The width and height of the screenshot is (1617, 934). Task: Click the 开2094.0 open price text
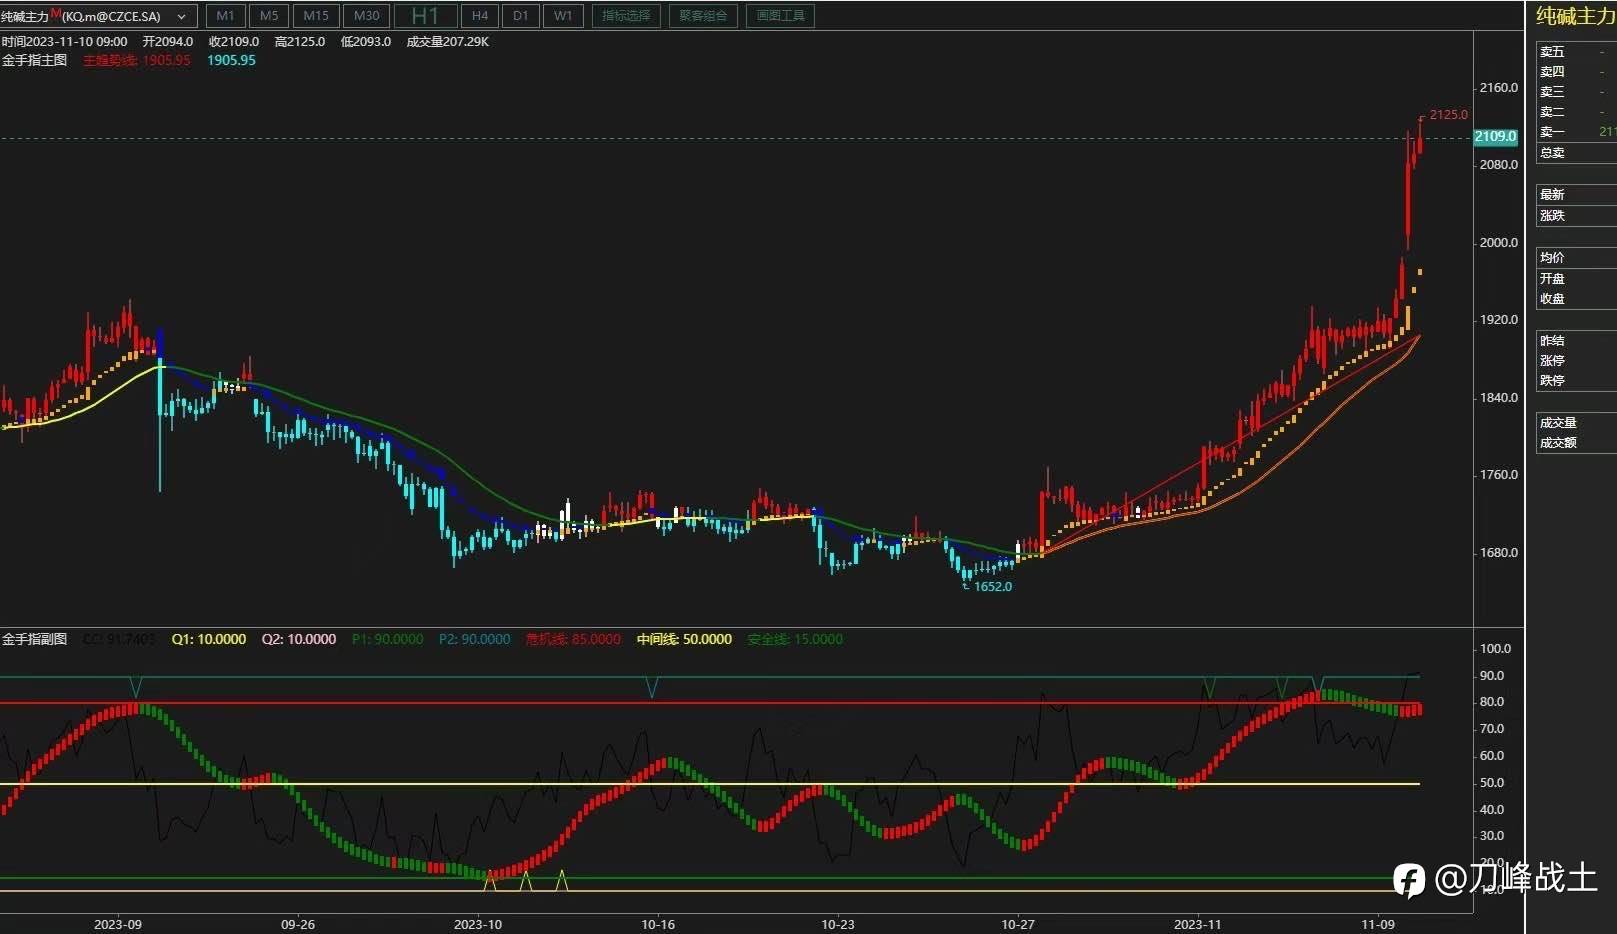point(168,42)
